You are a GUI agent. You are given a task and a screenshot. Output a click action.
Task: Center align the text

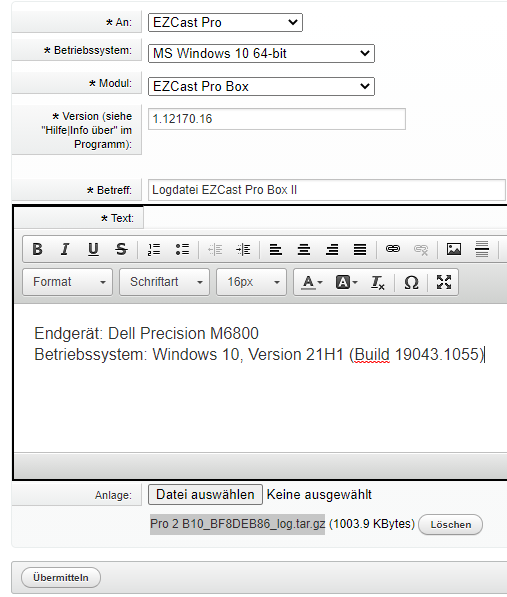(304, 249)
